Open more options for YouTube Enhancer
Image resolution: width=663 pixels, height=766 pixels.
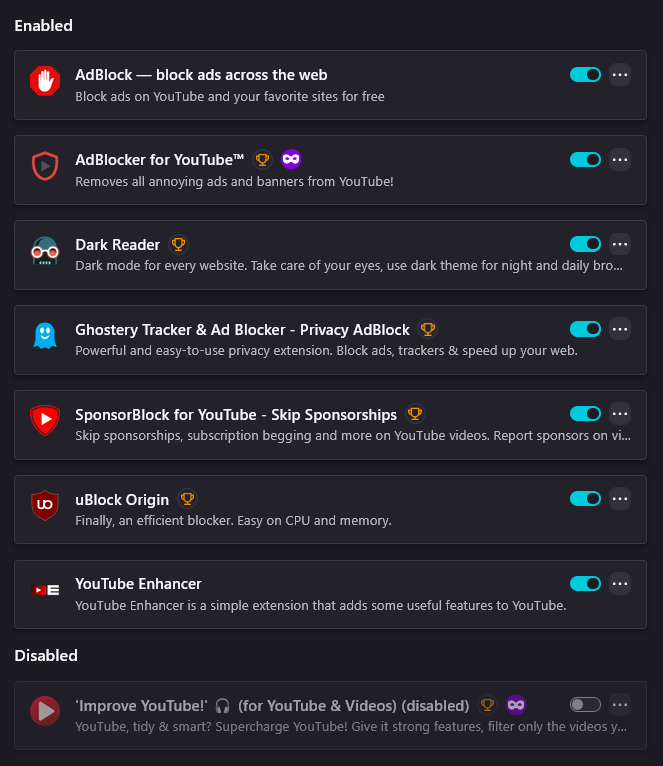point(620,584)
